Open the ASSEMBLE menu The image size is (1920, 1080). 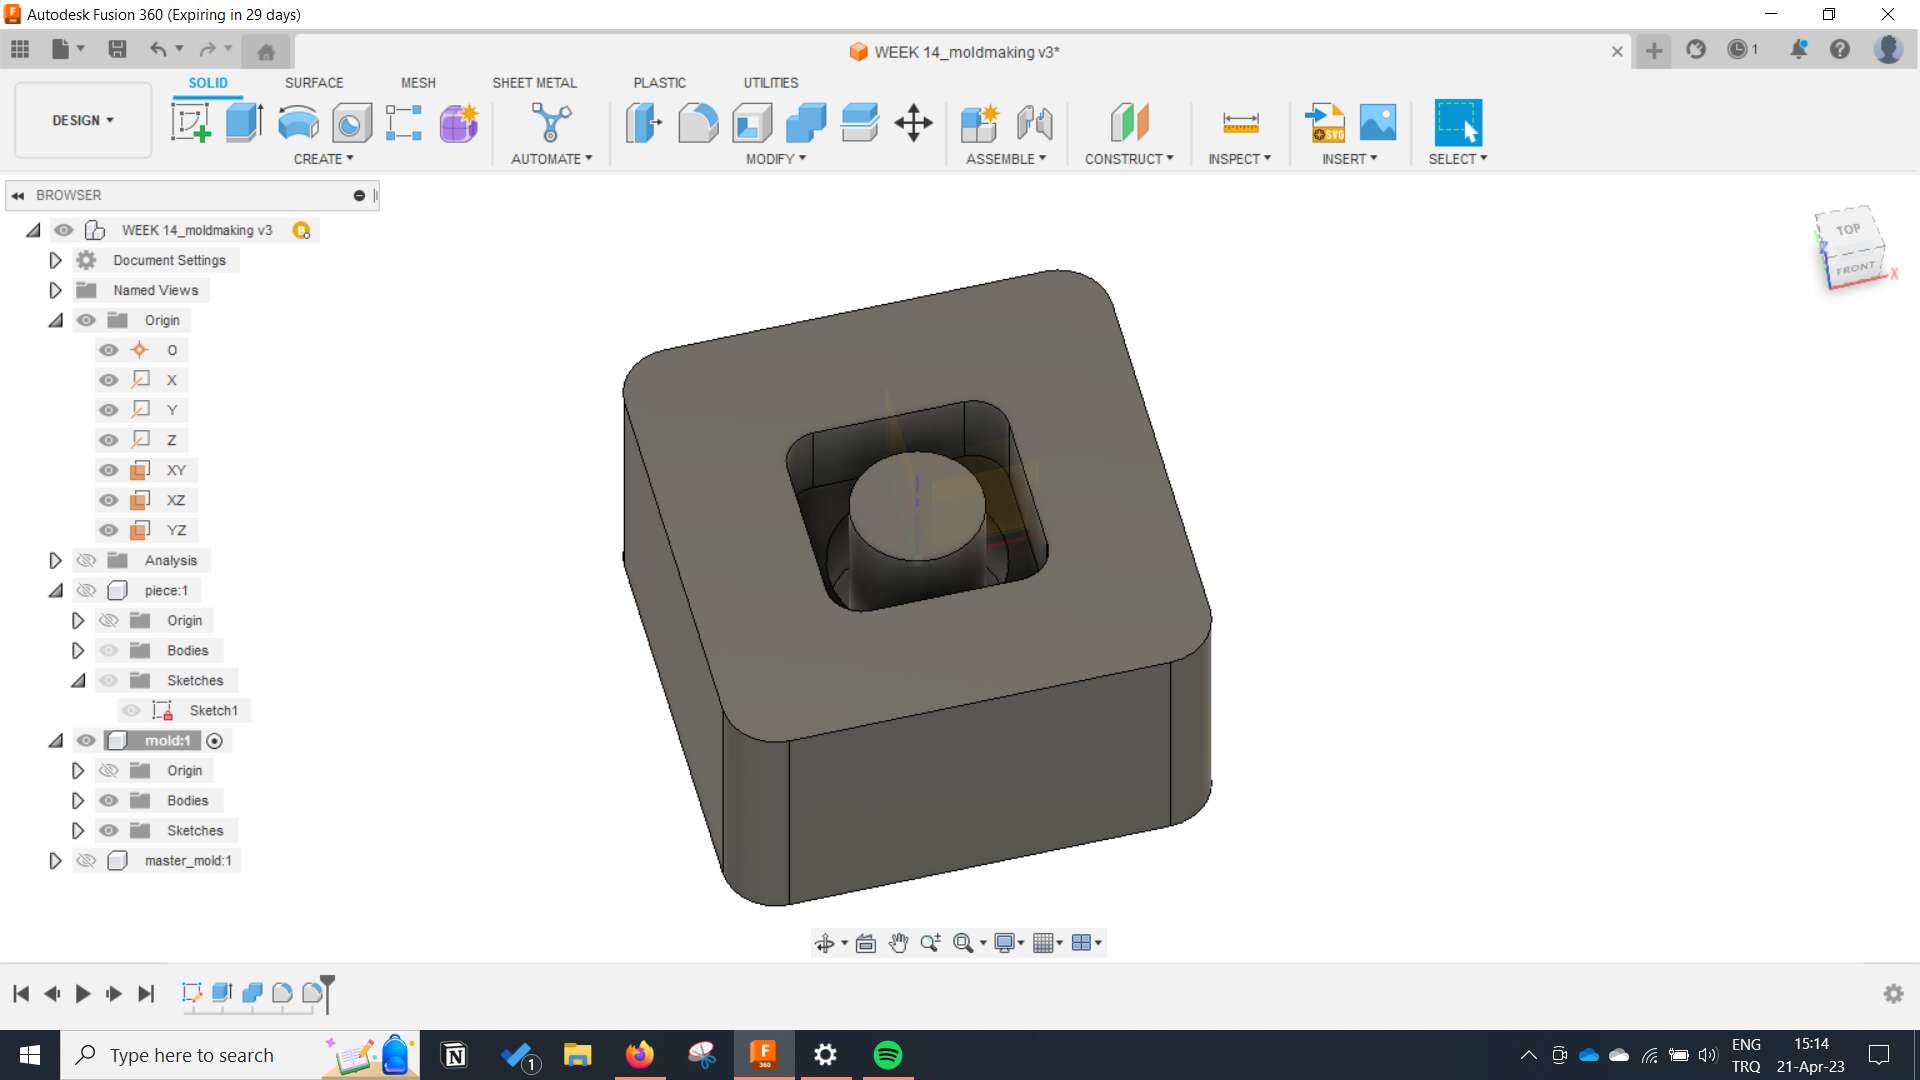coord(1006,159)
